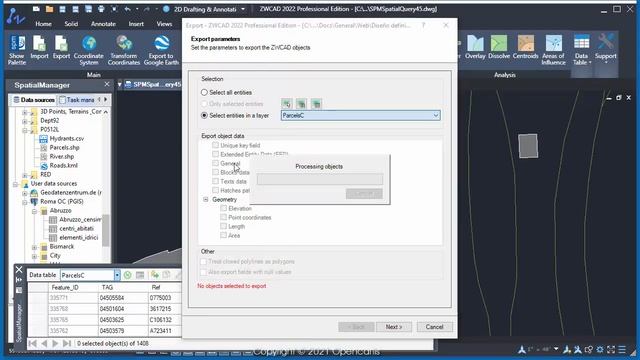640x360 pixels.
Task: Open the Data Table ribbon button
Action: pos(581,50)
